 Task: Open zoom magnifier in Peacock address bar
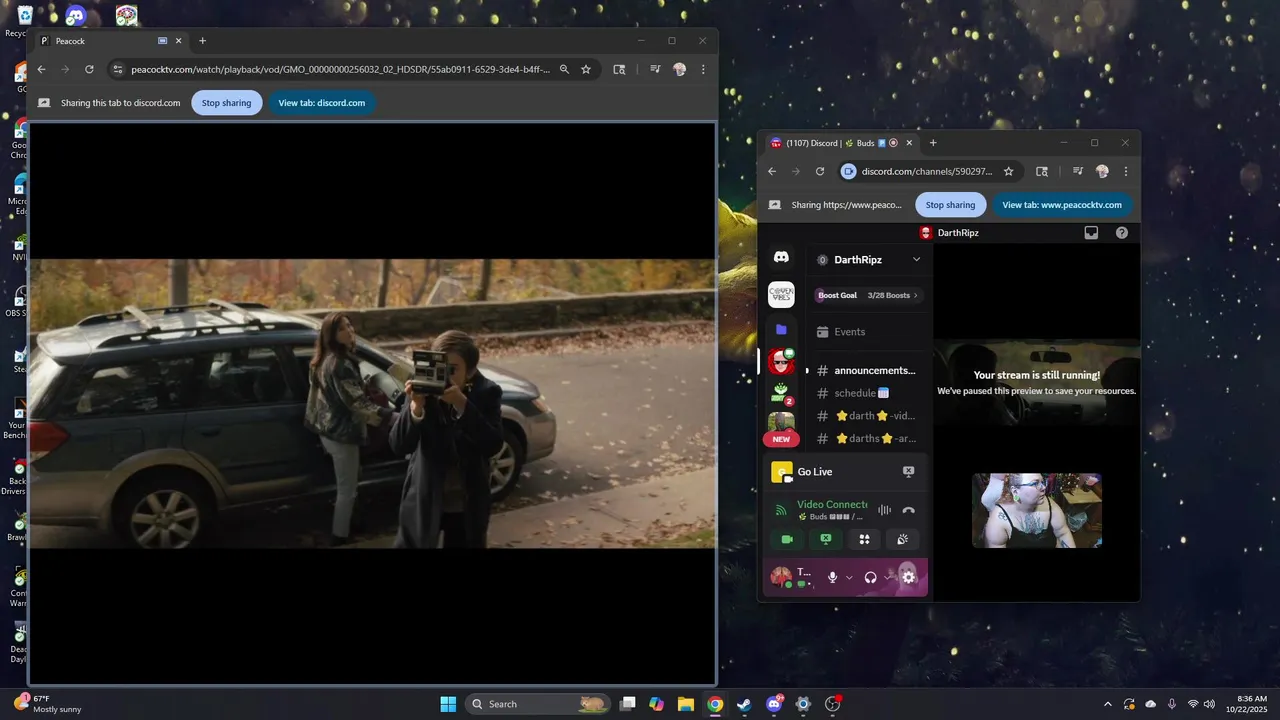coord(564,69)
